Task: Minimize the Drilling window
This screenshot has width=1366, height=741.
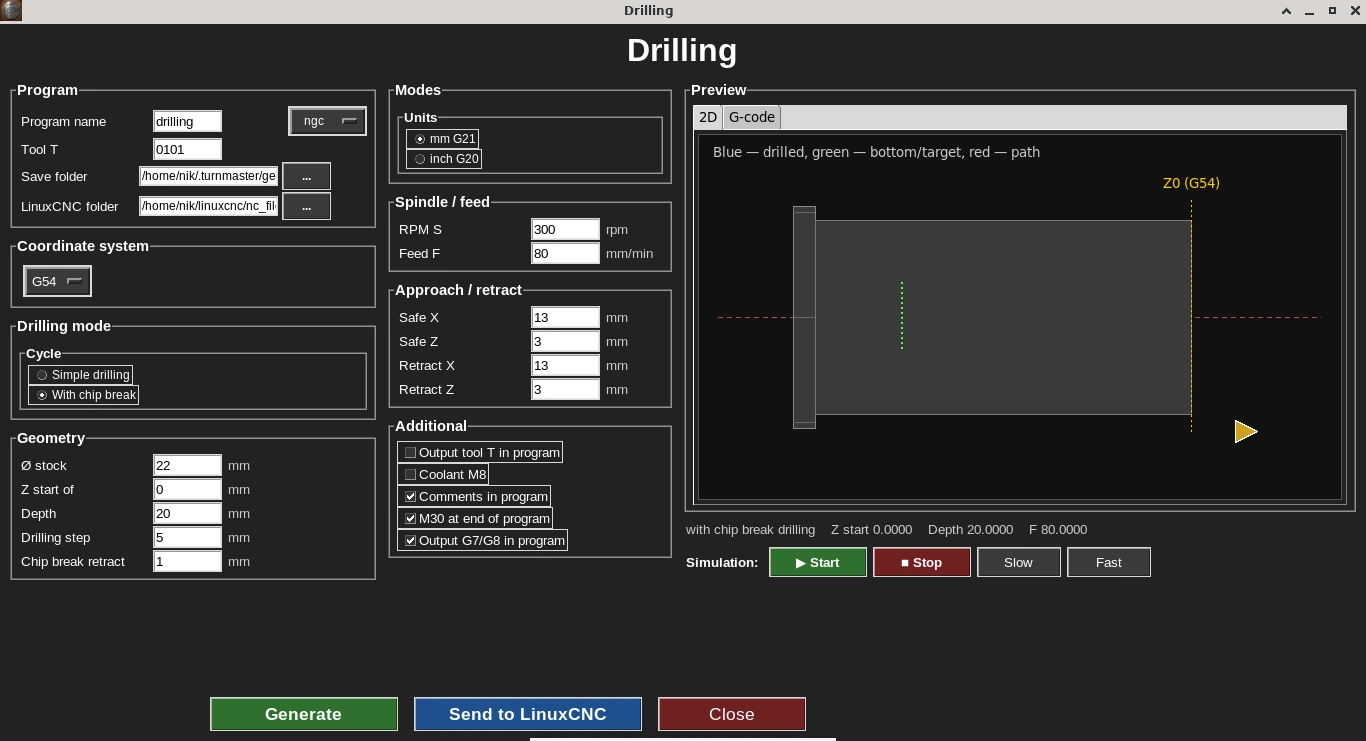Action: [1310, 11]
